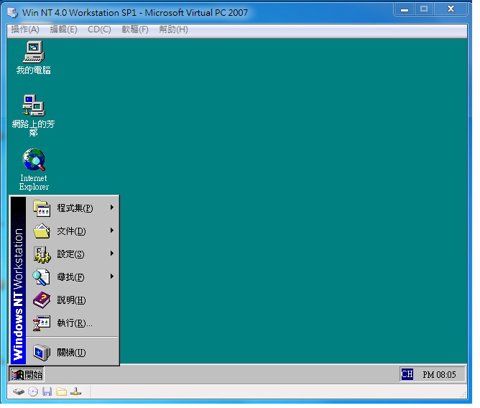Click the network adapter status icon
The image size is (480, 408).
tap(76, 392)
